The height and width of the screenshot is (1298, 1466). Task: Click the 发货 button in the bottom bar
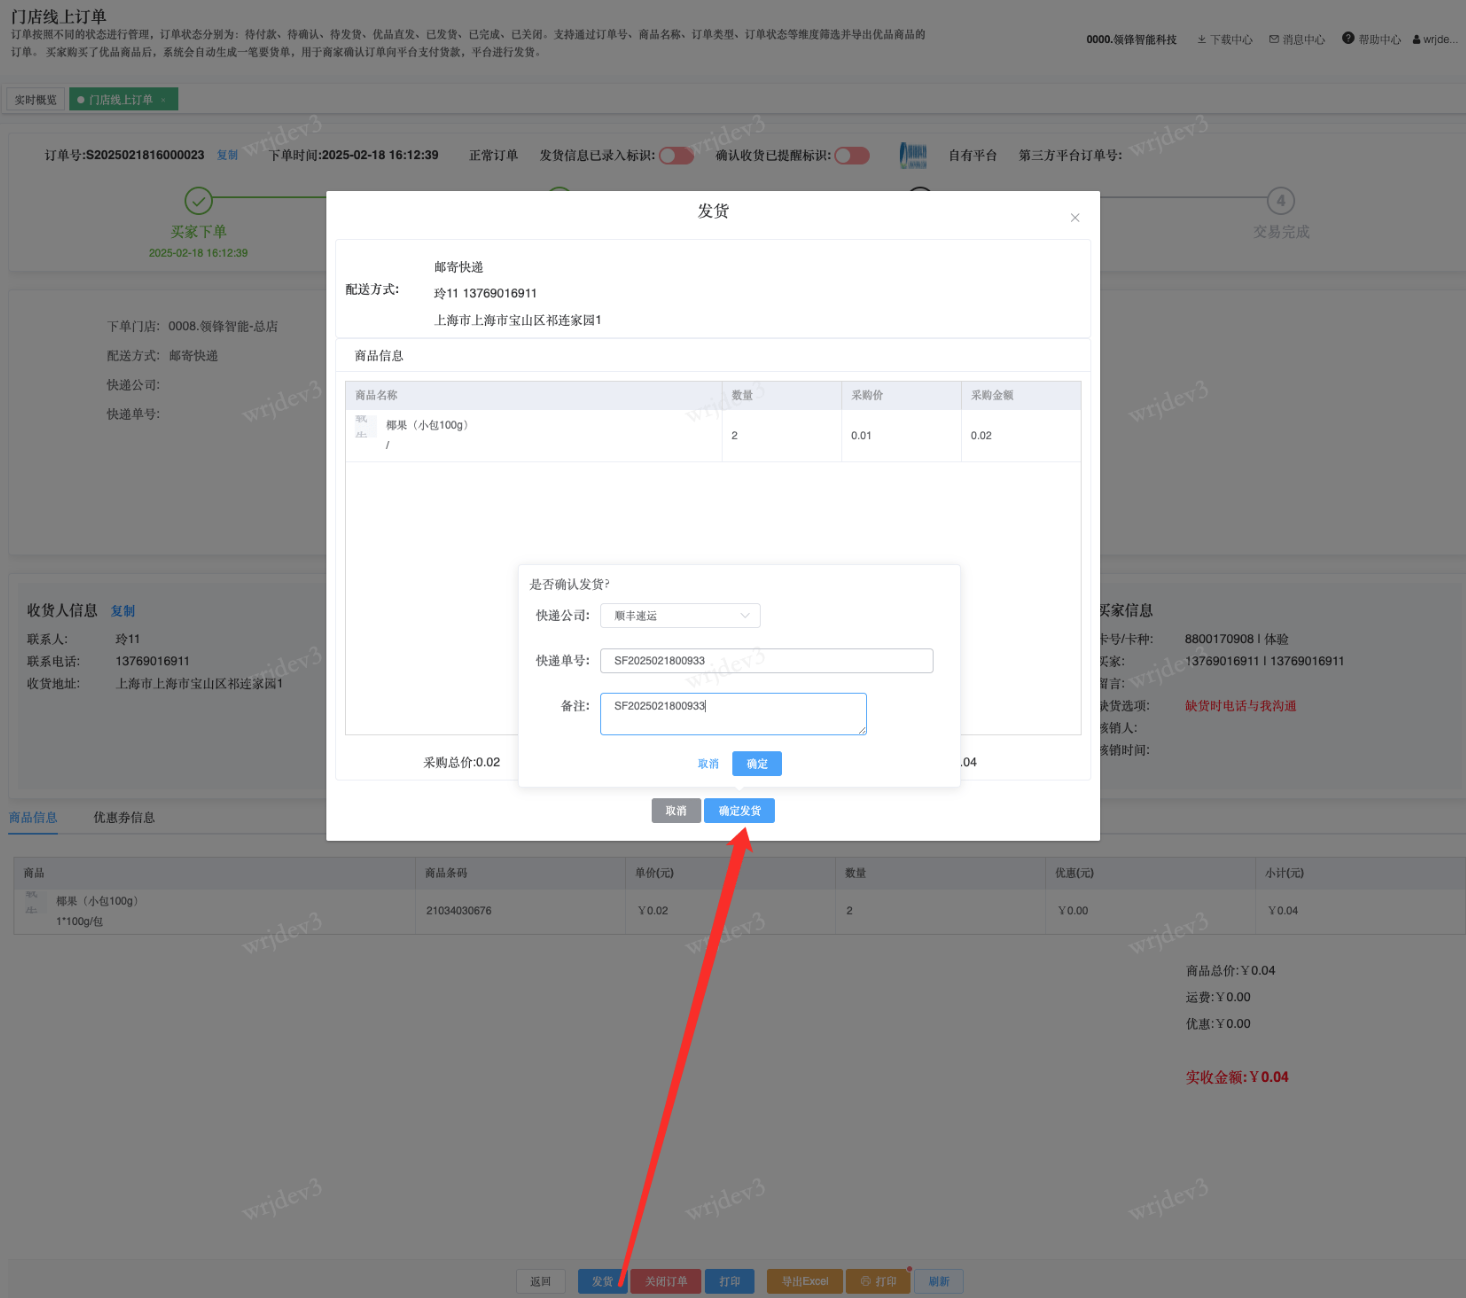603,1281
